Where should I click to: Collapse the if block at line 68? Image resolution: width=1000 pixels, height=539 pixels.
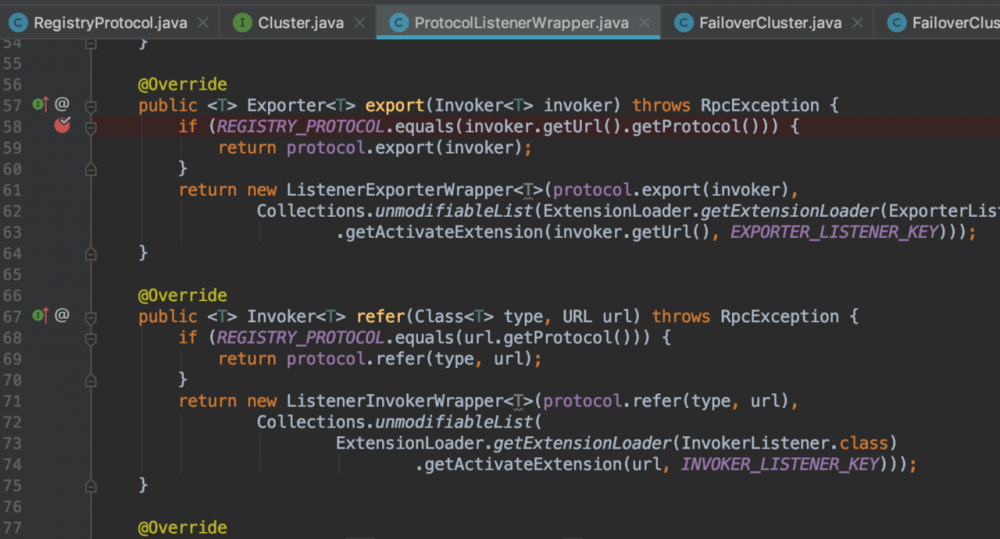pos(91,339)
